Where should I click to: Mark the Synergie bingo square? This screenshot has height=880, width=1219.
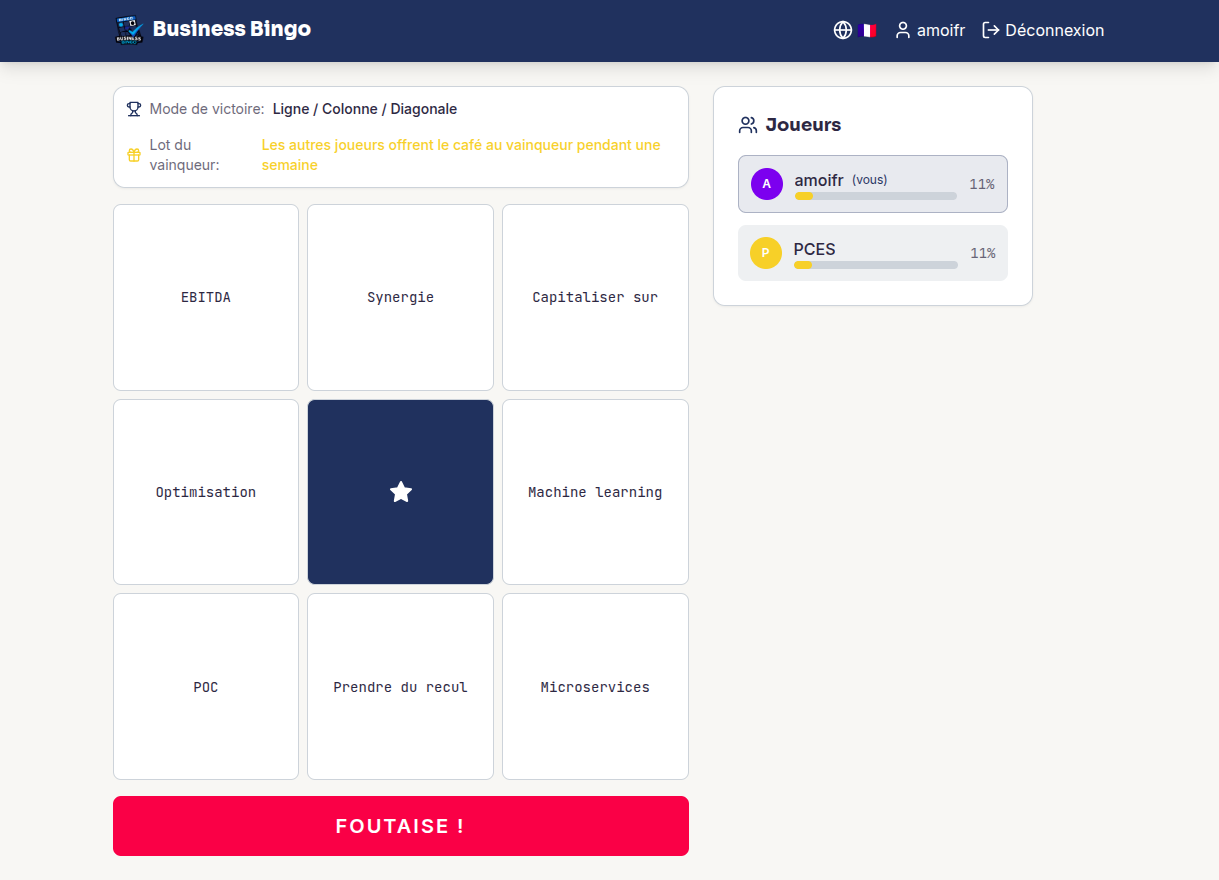point(400,297)
